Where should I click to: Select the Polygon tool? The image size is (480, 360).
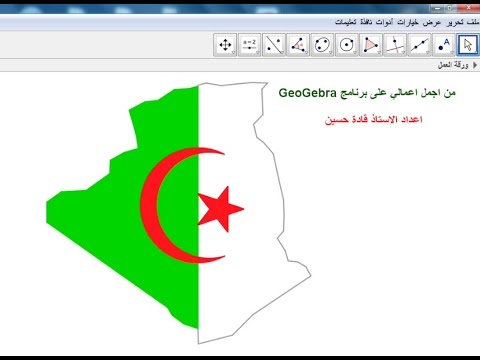tap(371, 45)
